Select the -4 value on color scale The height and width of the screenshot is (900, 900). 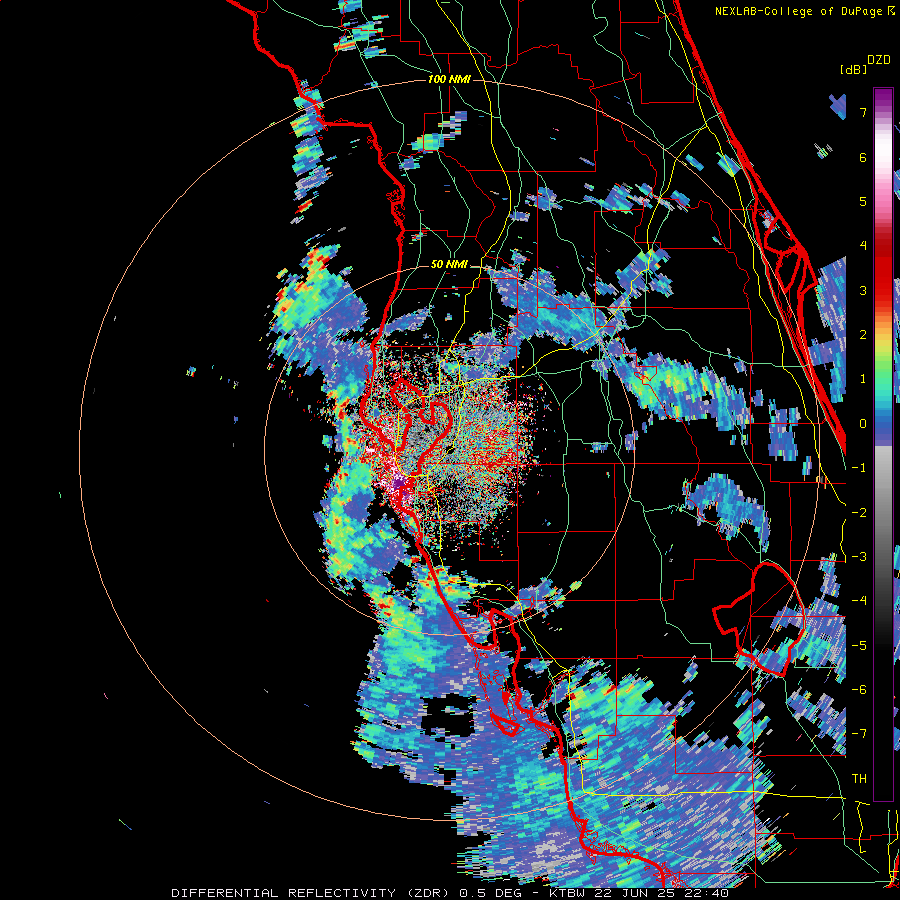tap(859, 601)
